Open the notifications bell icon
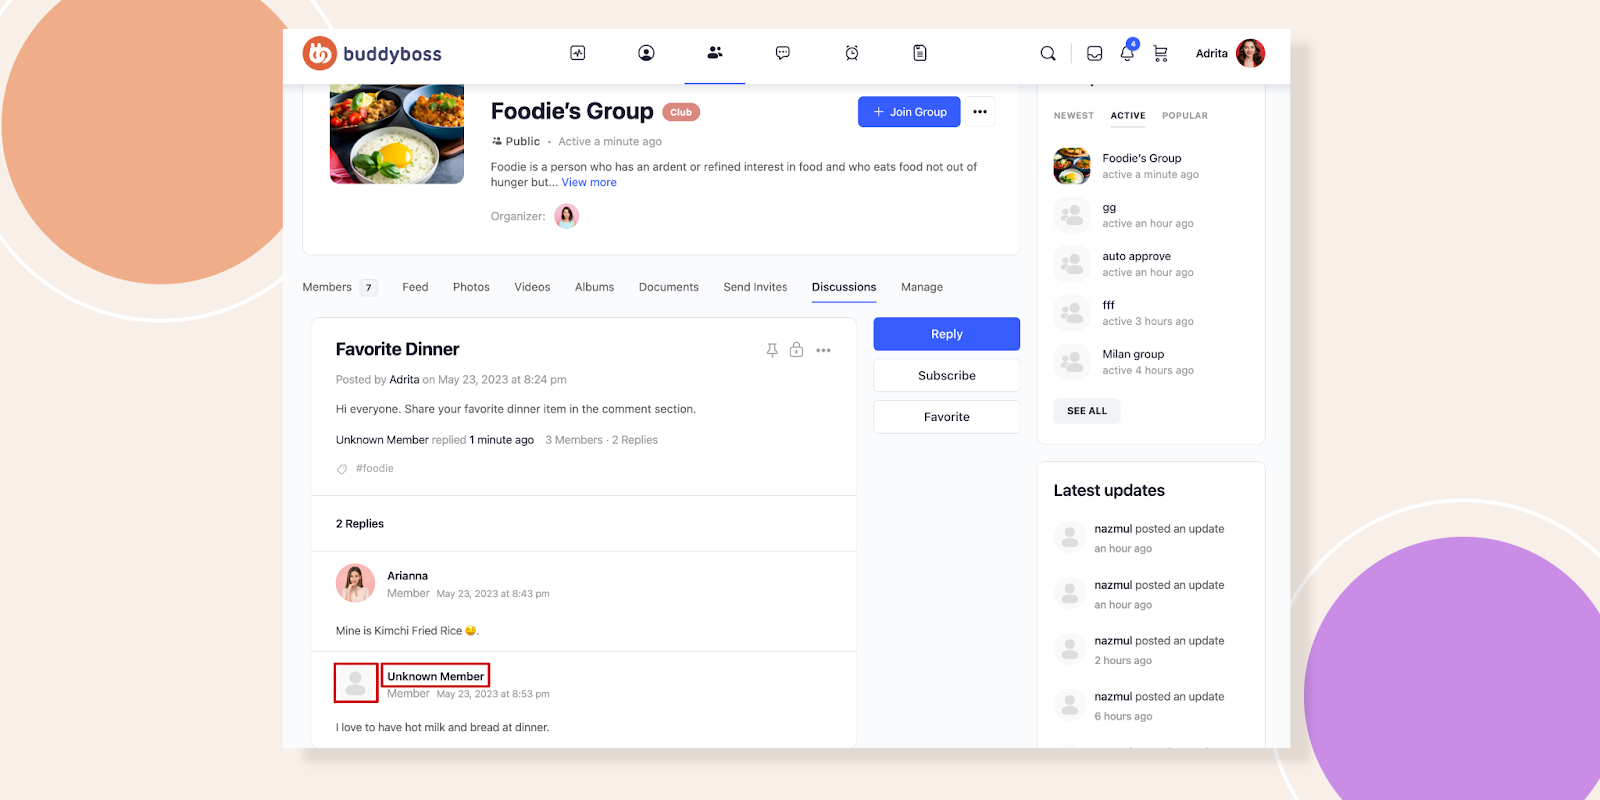 pos(1127,54)
